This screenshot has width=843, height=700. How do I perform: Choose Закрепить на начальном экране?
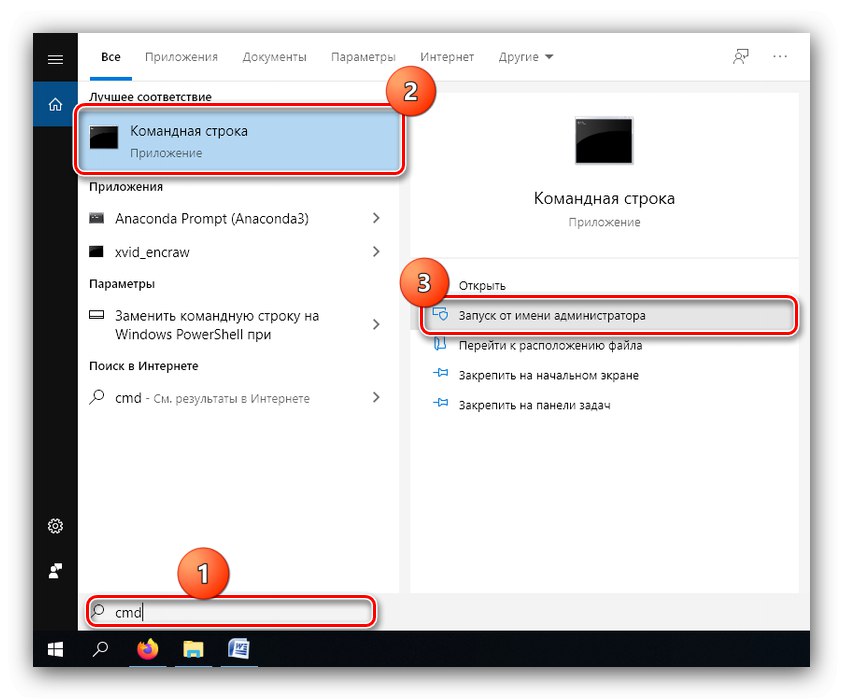(549, 375)
